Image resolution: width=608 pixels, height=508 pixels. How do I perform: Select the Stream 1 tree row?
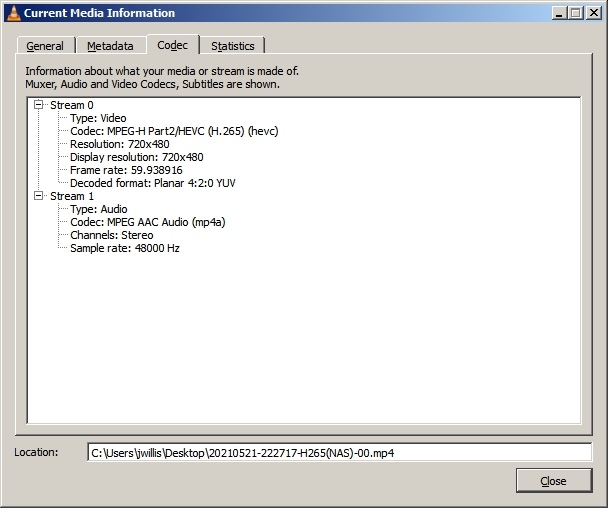[72, 196]
